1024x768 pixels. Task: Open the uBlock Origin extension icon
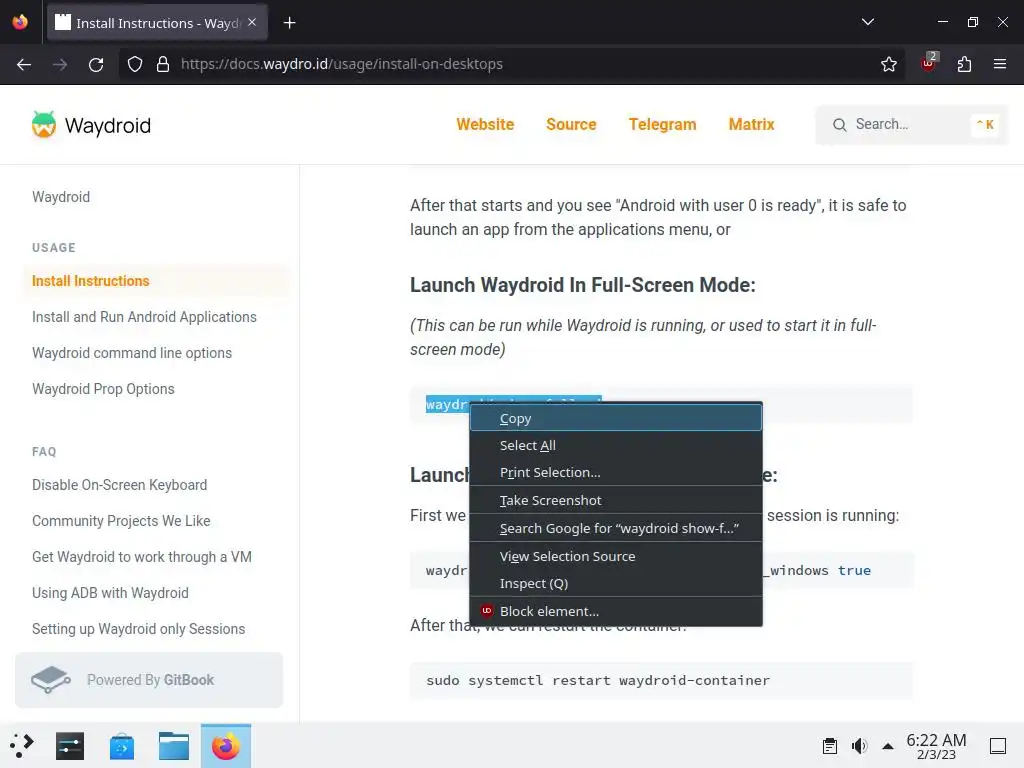tap(928, 63)
